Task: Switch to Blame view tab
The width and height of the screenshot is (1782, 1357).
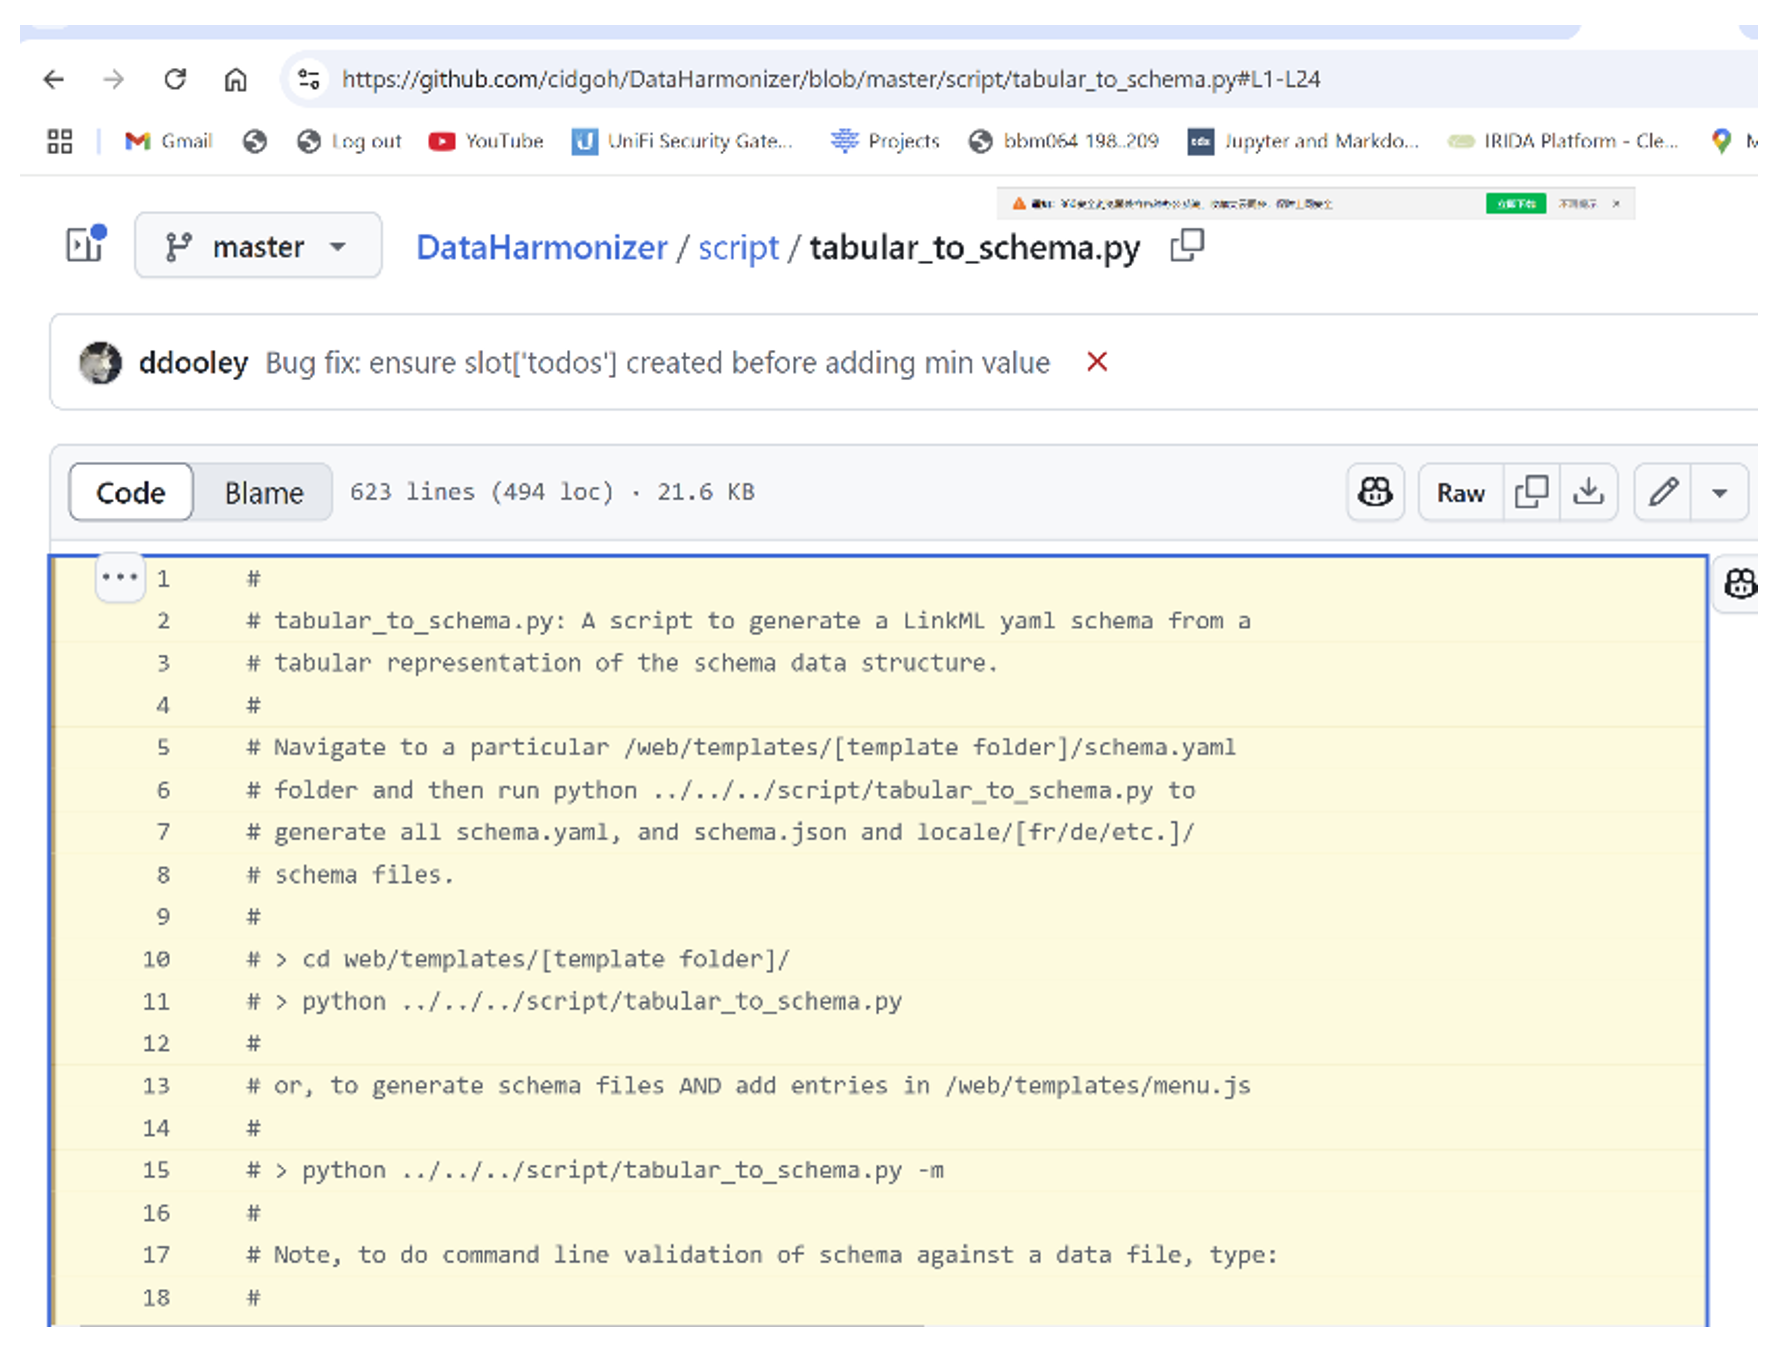Action: click(263, 492)
